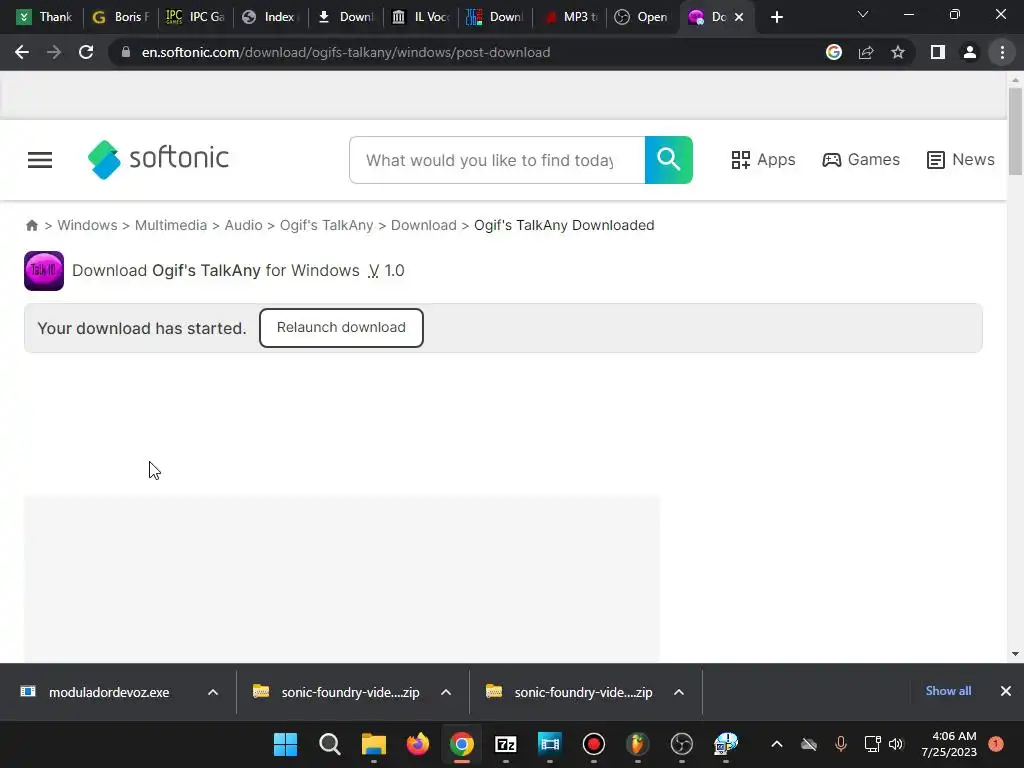1024x768 pixels.
Task: Open the Windows Start menu
Action: point(285,744)
